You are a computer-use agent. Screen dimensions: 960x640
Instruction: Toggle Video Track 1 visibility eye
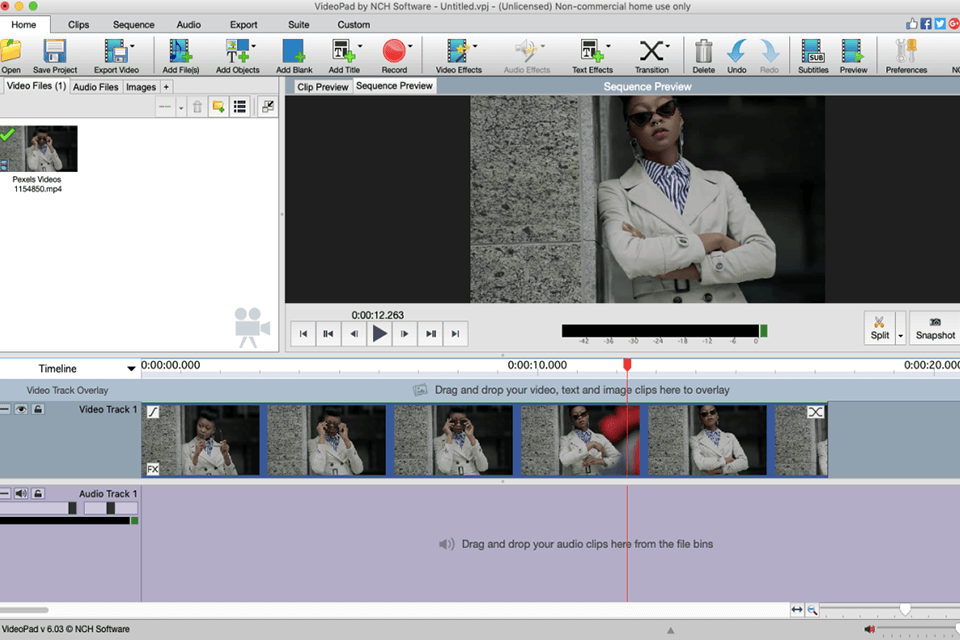point(21,410)
